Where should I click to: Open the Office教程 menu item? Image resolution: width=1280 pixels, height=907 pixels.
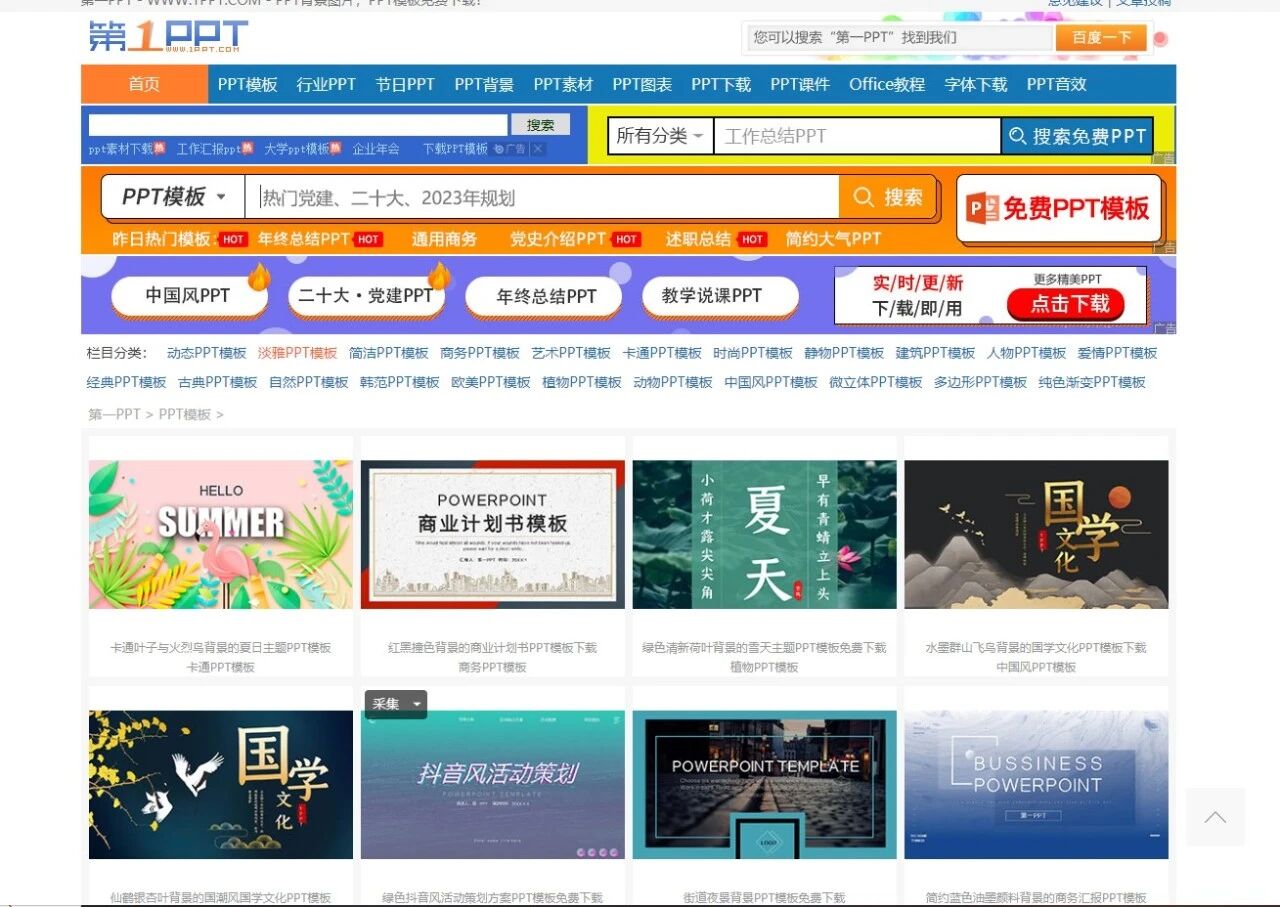coord(886,85)
